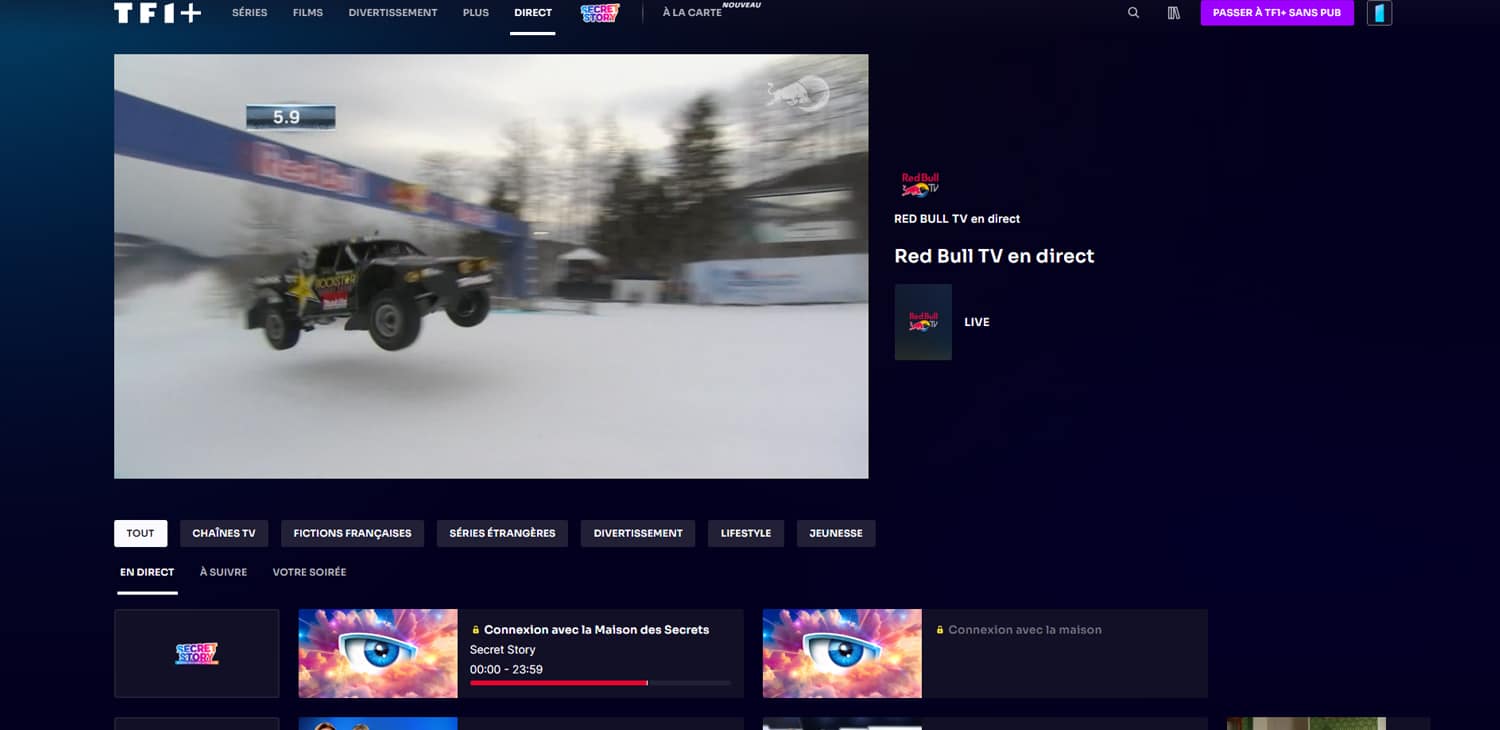This screenshot has height=730, width=1500.
Task: Click the Connexion avec la Maison des Secrets title
Action: click(x=596, y=630)
